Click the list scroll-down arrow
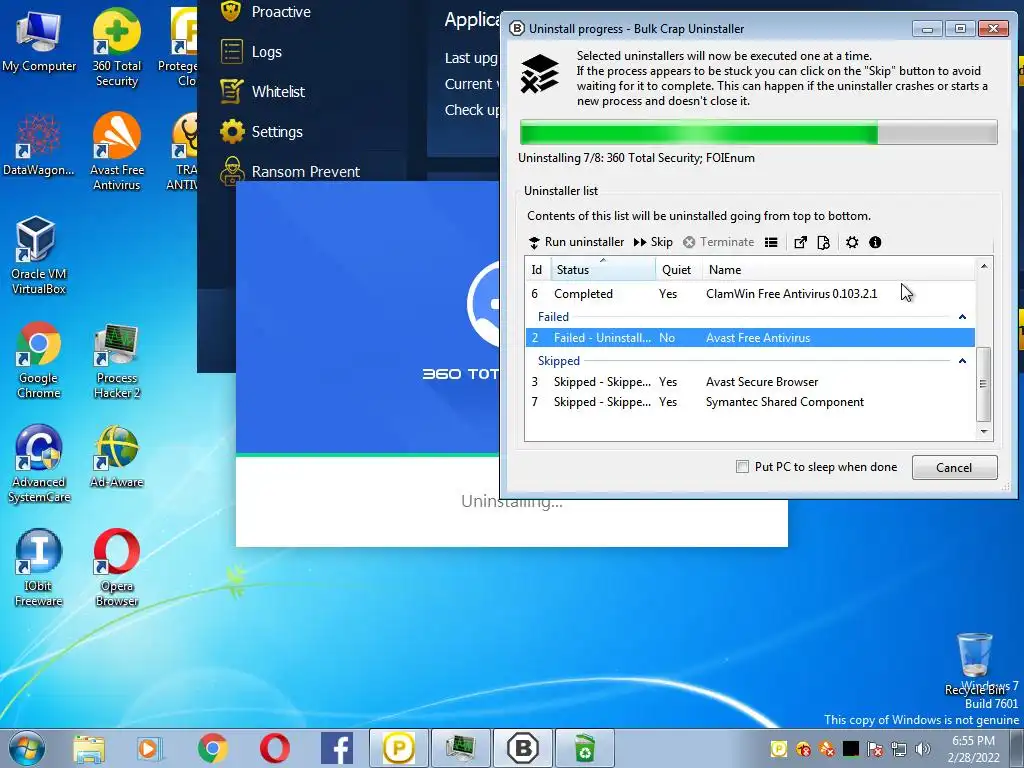This screenshot has width=1024, height=768. click(x=984, y=432)
